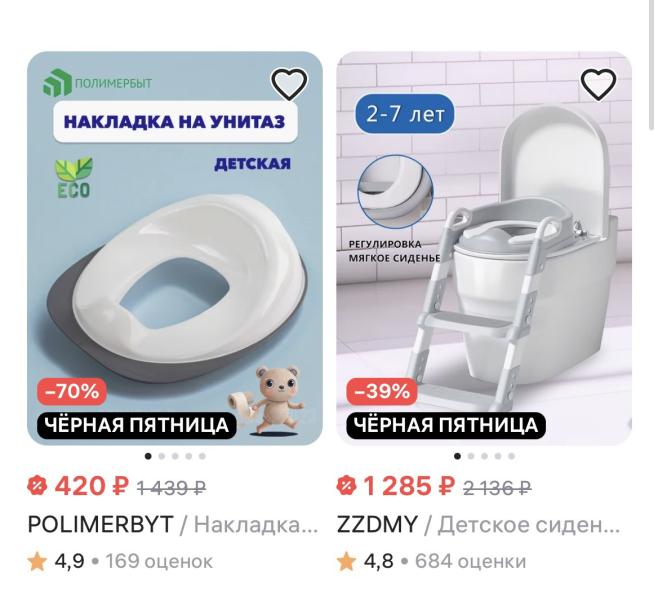Tap the -70% discount badge

72,392
